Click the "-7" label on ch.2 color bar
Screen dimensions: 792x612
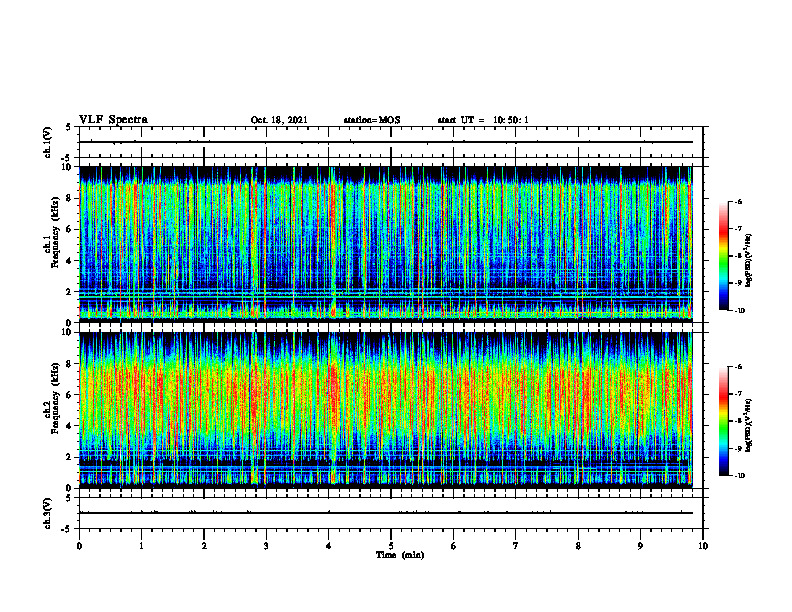pyautogui.click(x=738, y=394)
